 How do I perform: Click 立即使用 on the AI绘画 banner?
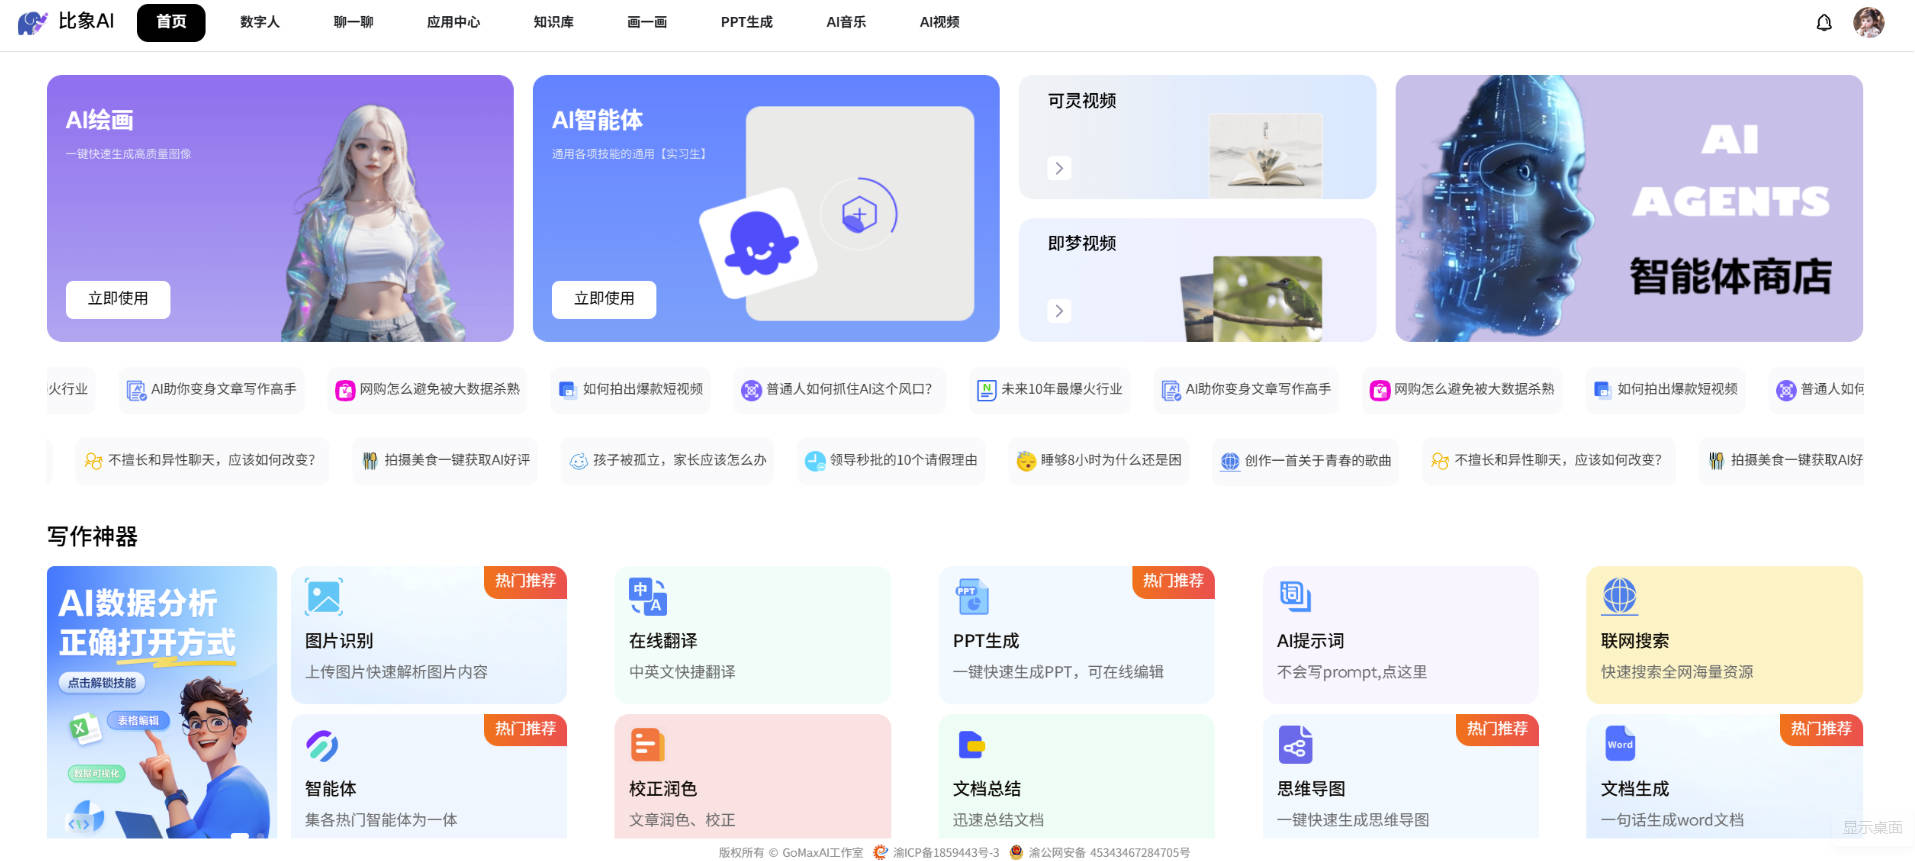pyautogui.click(x=118, y=299)
